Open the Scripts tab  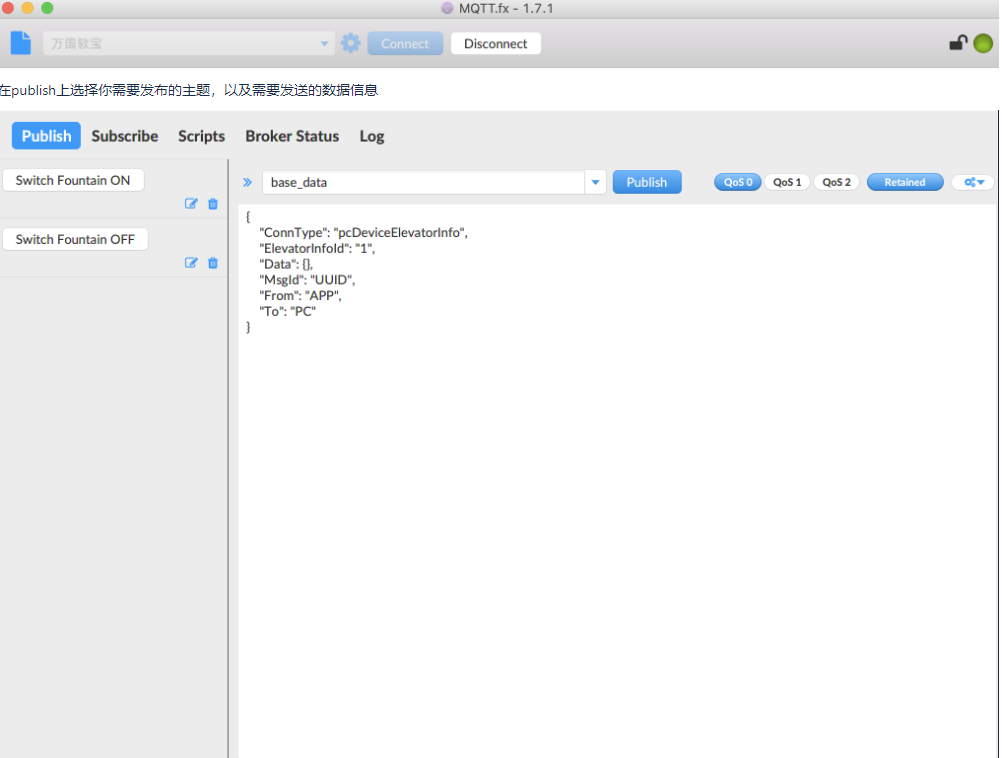[x=201, y=136]
